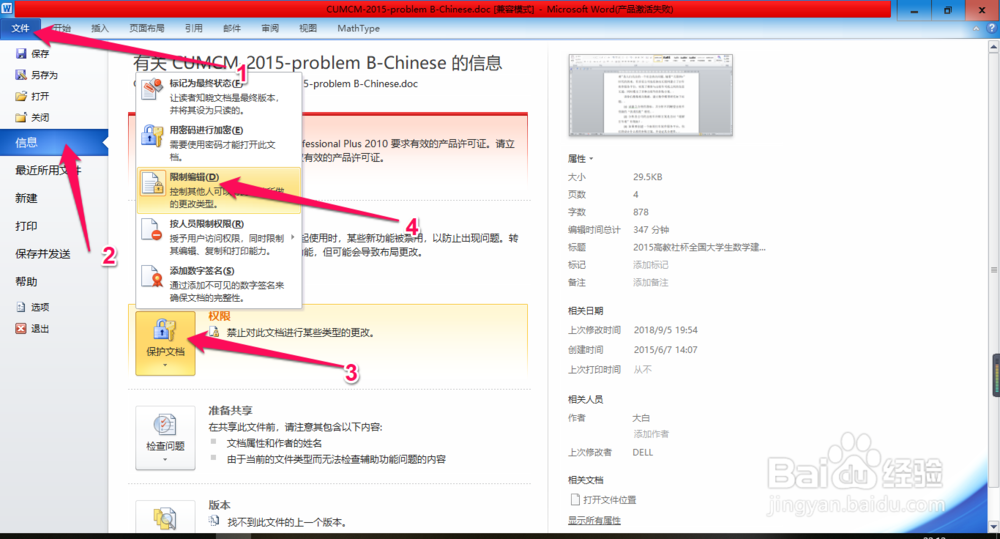This screenshot has height=539, width=1000.
Task: Click the Exit (退出) red icon
Action: 21,329
